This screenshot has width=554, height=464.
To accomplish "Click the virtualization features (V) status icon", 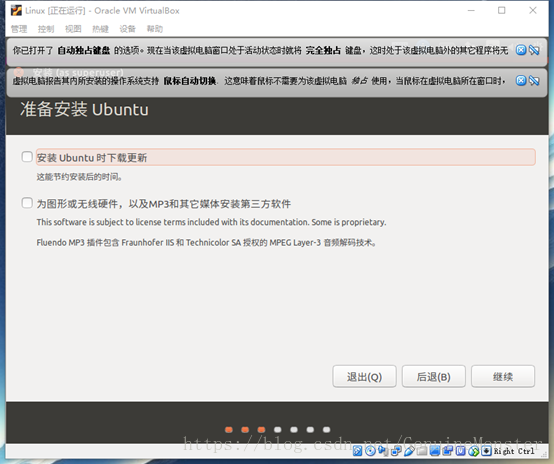I will [461, 451].
